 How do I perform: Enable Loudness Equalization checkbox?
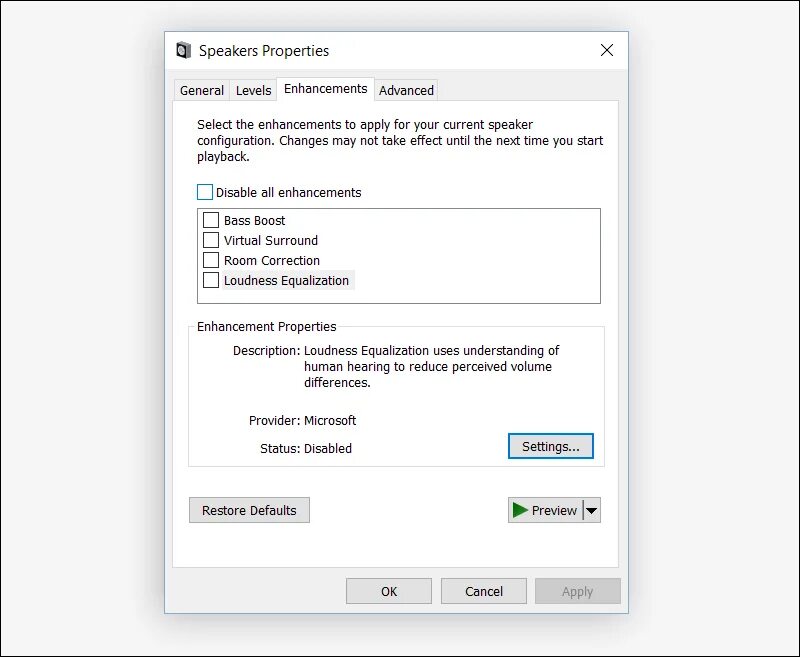(211, 280)
